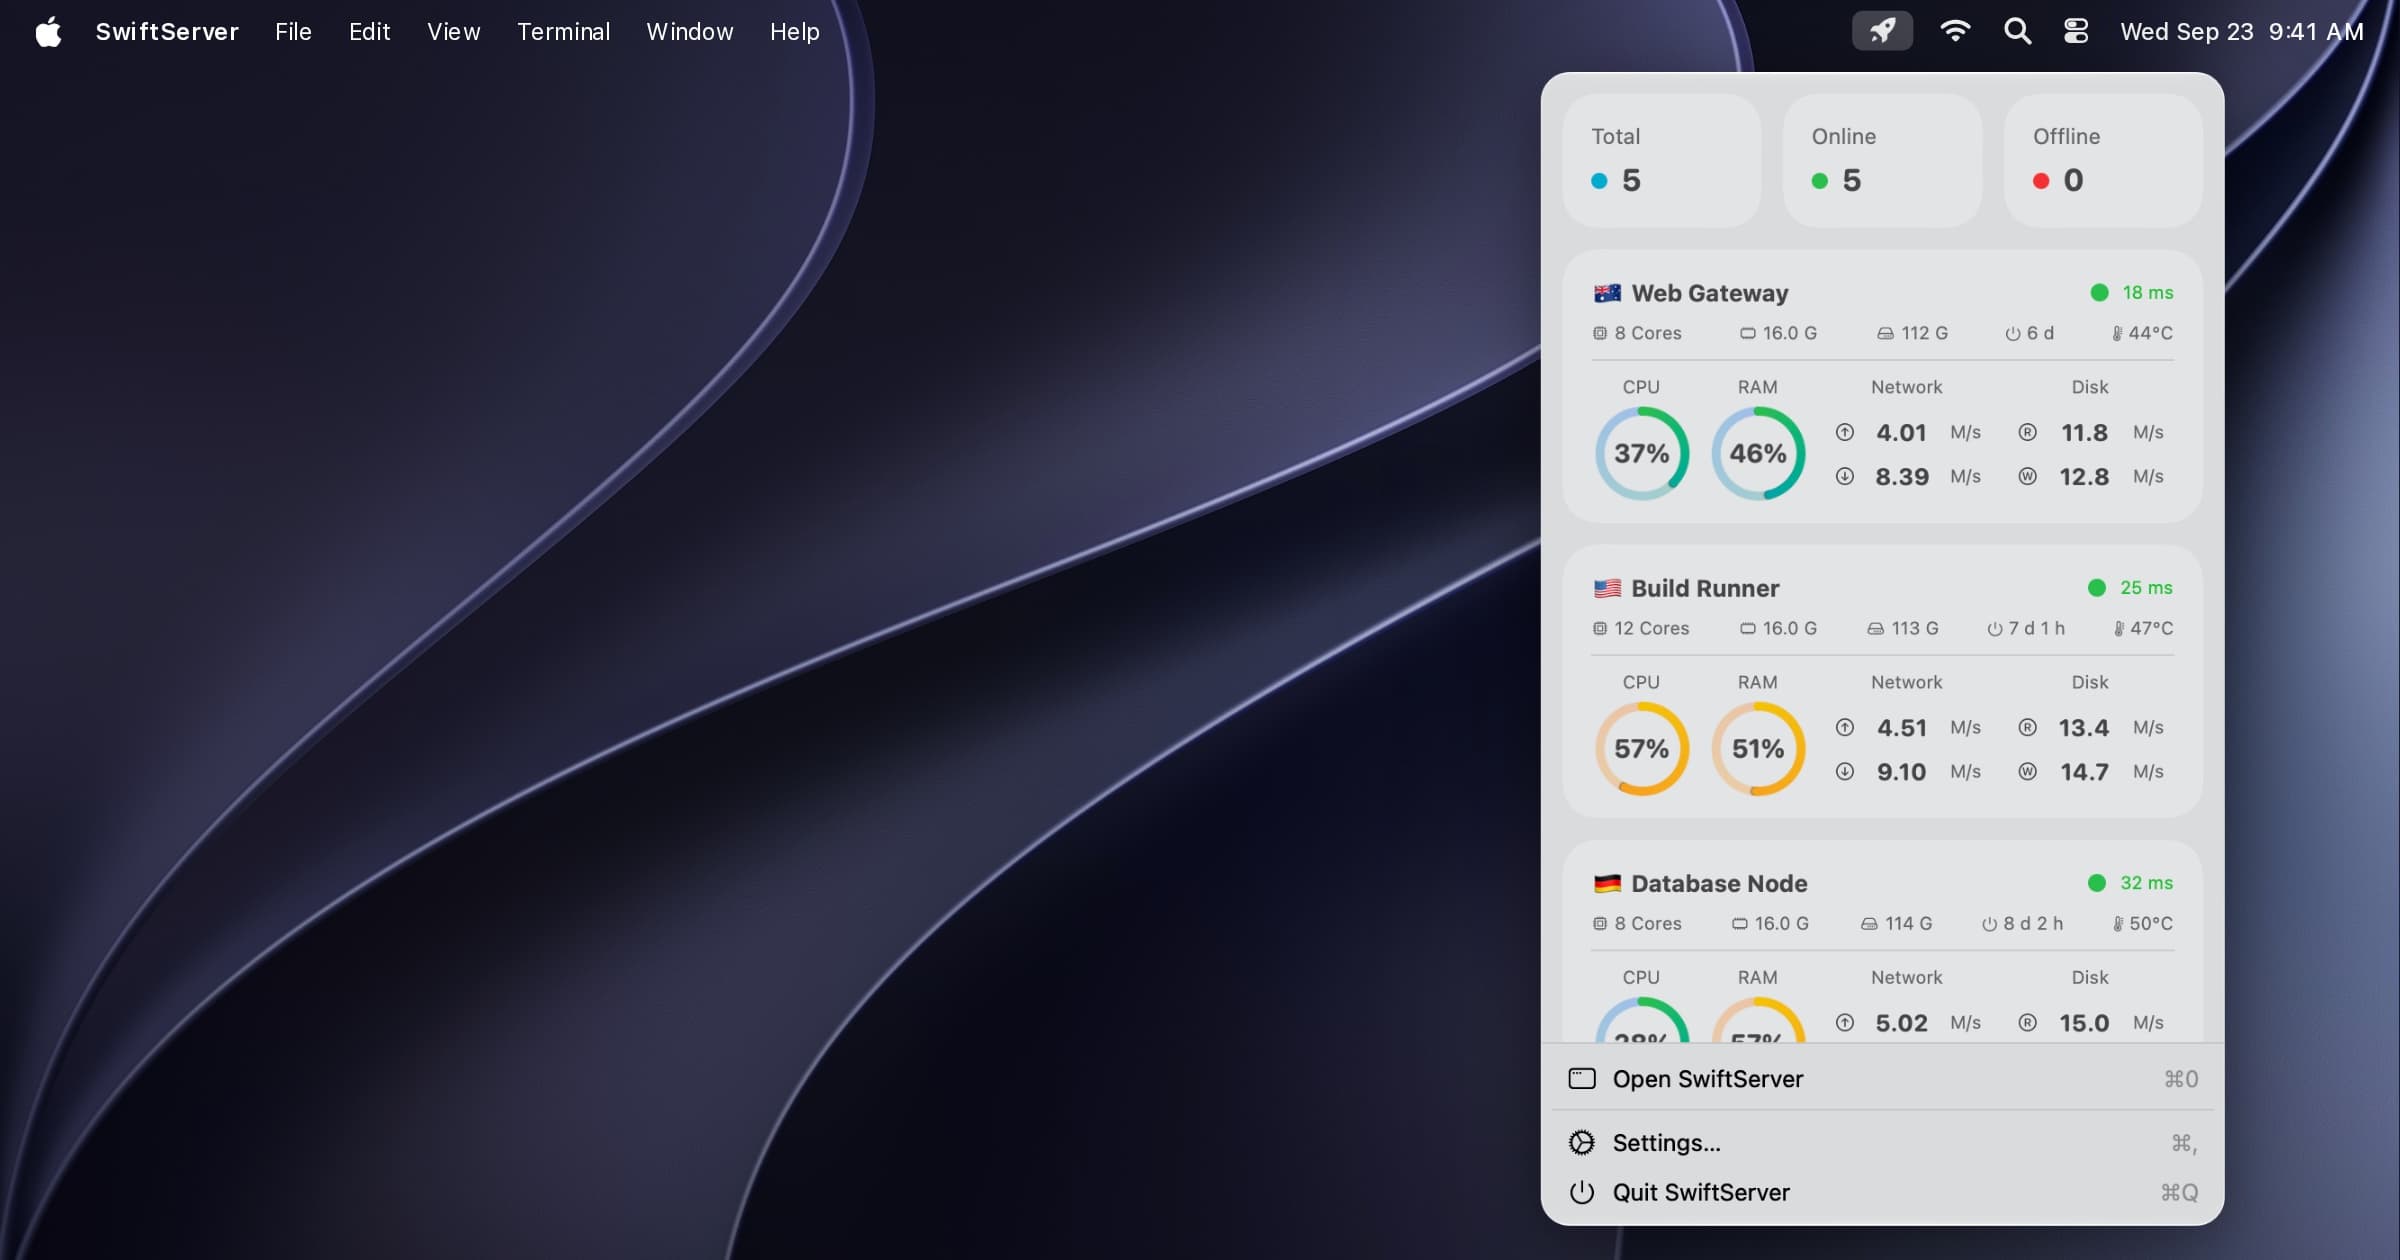
Task: Open the Terminal menu
Action: [563, 31]
